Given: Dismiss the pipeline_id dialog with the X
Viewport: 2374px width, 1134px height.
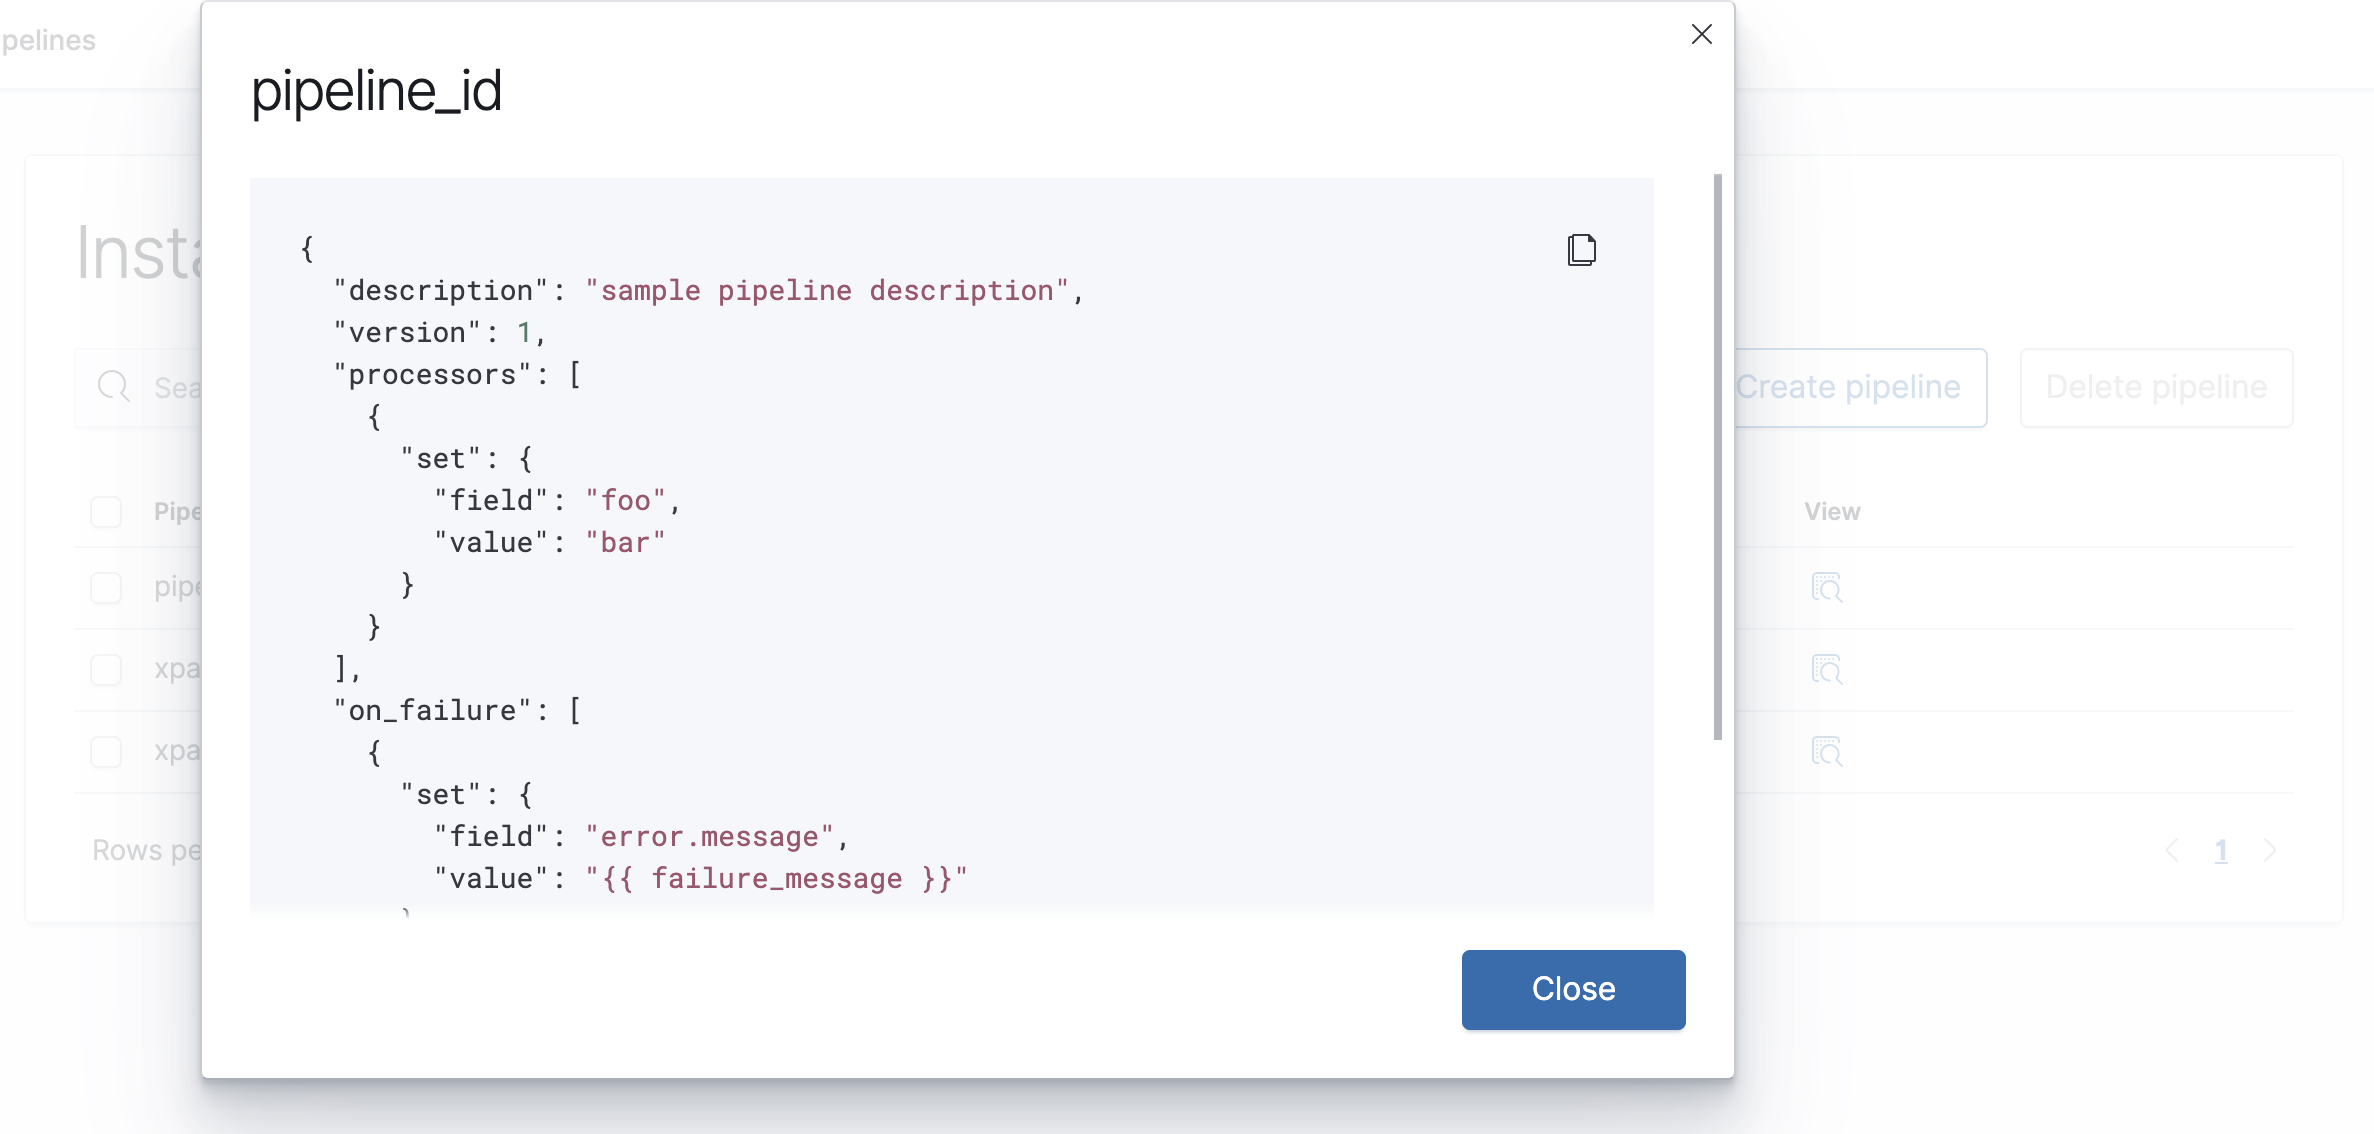Looking at the screenshot, I should point(1700,34).
